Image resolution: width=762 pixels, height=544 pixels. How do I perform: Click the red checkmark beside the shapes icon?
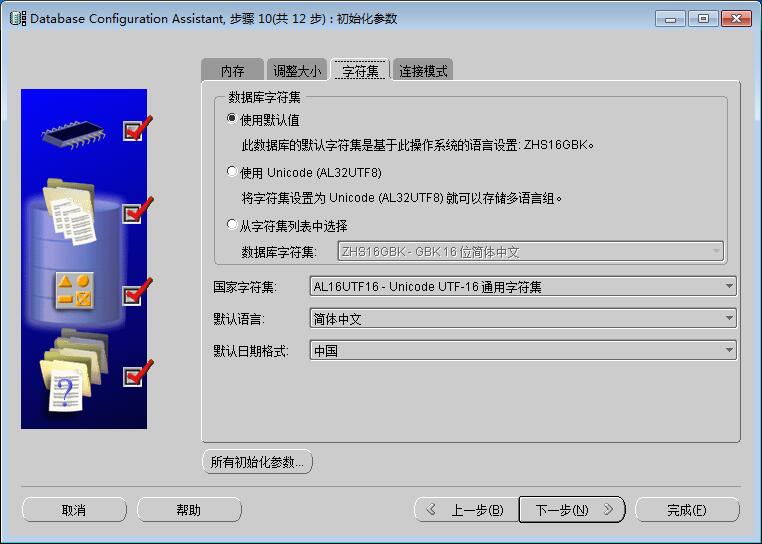coord(137,292)
